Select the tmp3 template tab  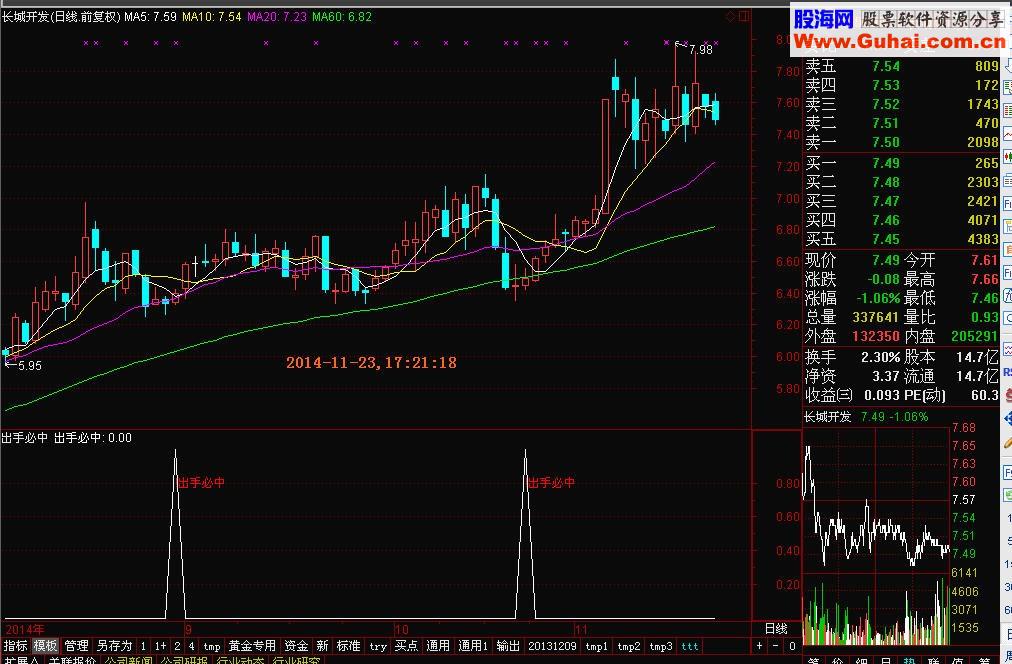(660, 646)
